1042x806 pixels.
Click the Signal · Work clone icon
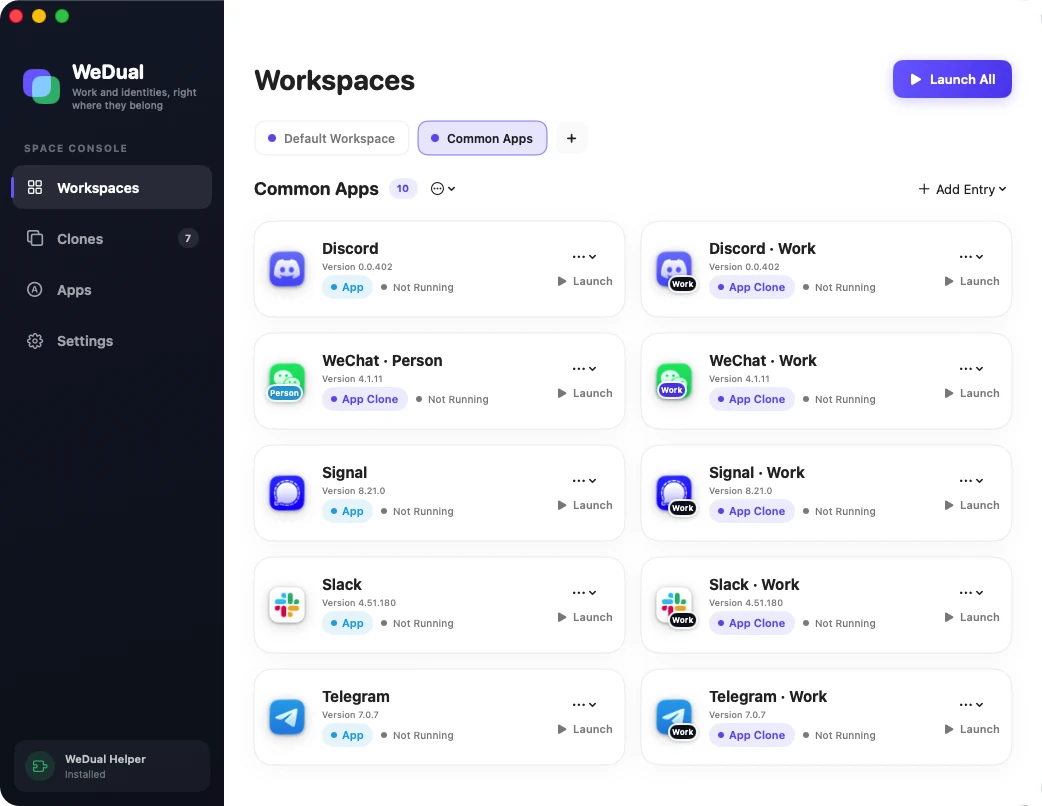[x=675, y=494]
